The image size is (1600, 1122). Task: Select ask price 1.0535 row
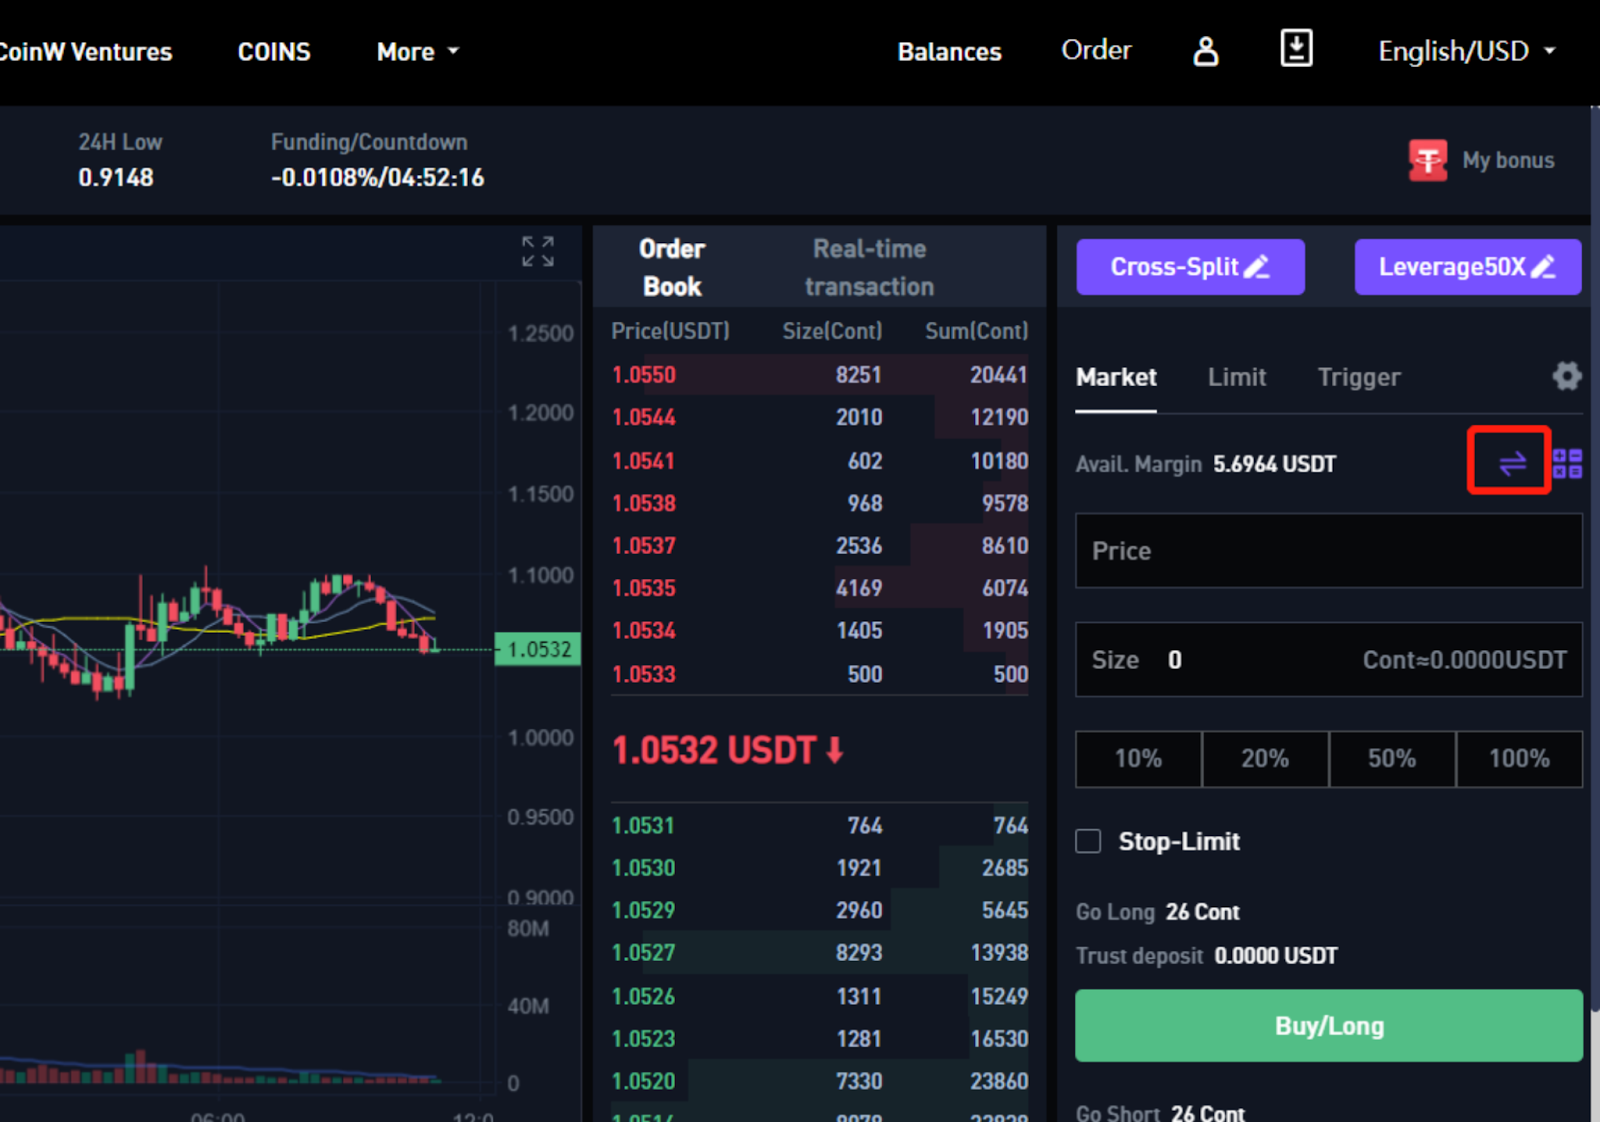click(819, 588)
